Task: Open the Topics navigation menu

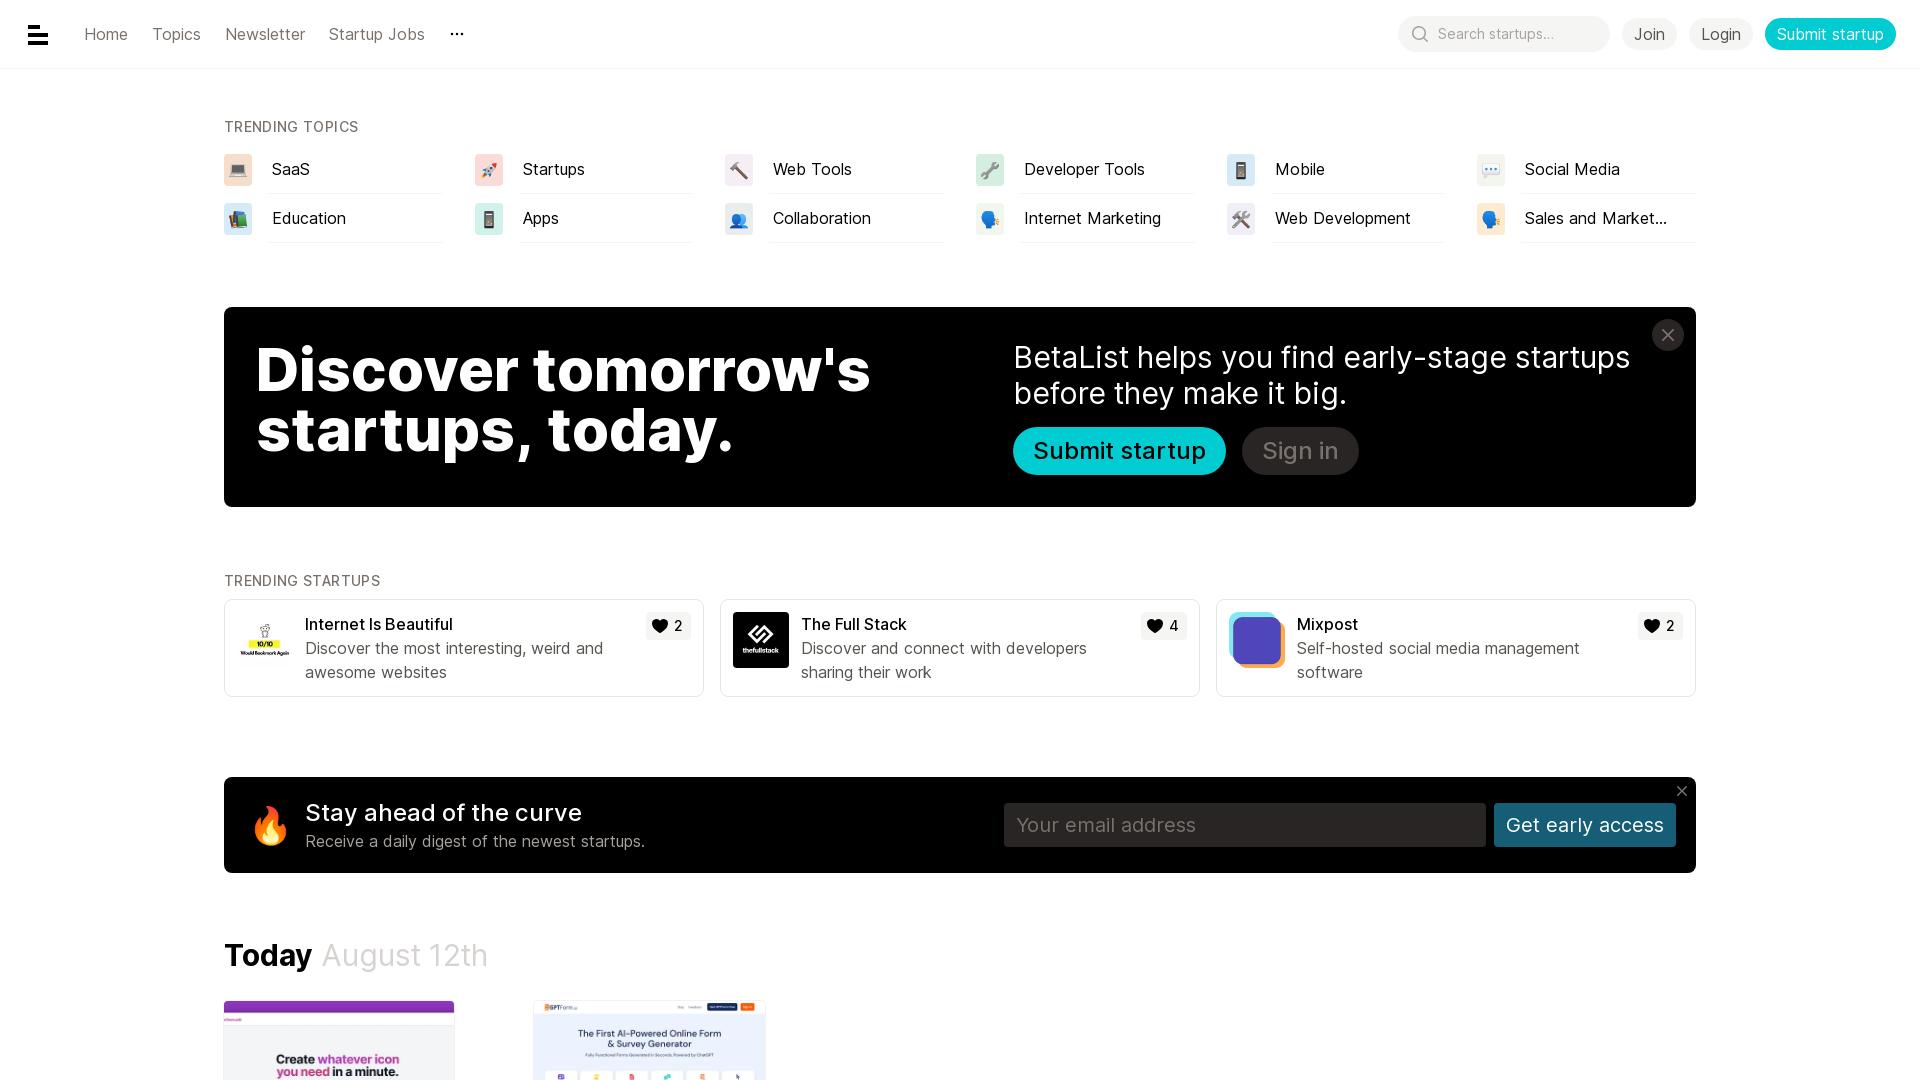Action: pos(177,34)
